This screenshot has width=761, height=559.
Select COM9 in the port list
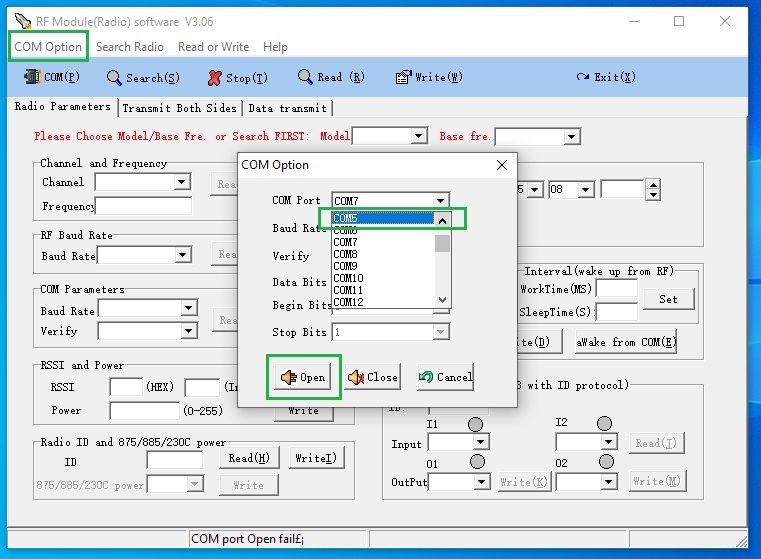coord(383,266)
